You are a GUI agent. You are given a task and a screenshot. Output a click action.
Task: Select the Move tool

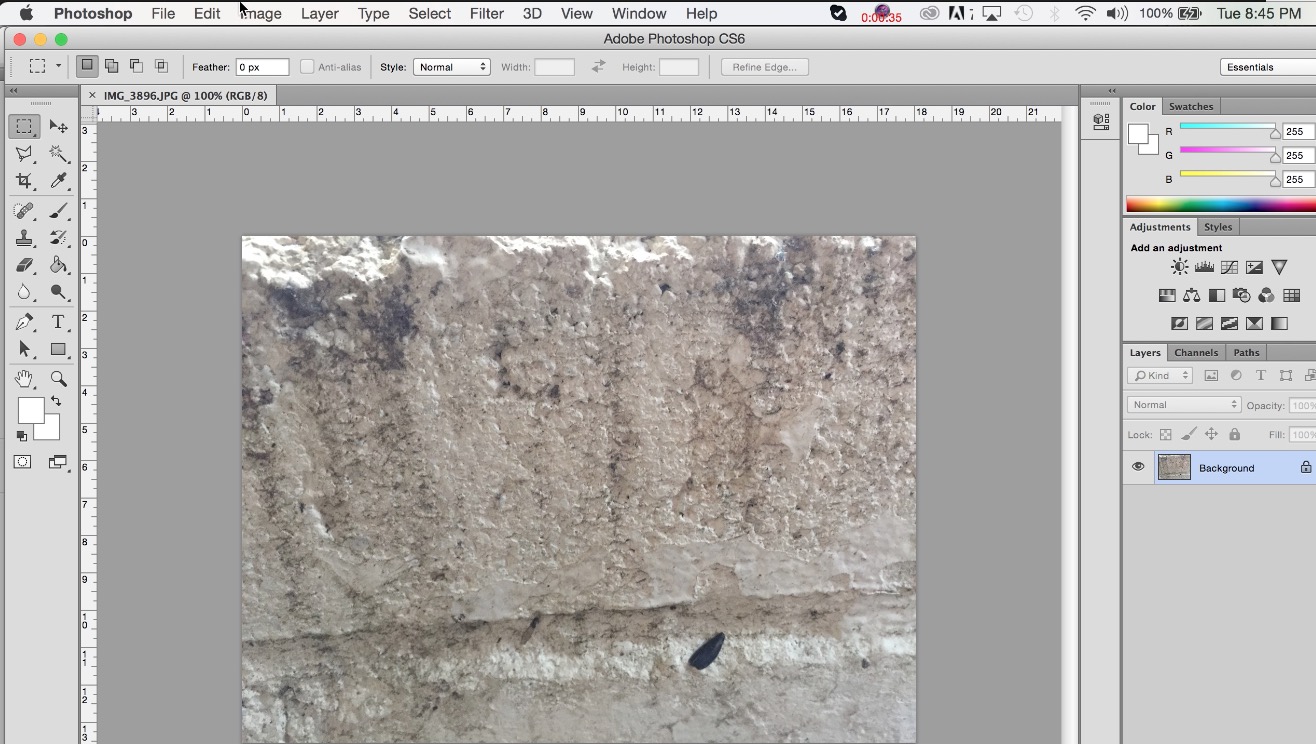click(x=59, y=127)
